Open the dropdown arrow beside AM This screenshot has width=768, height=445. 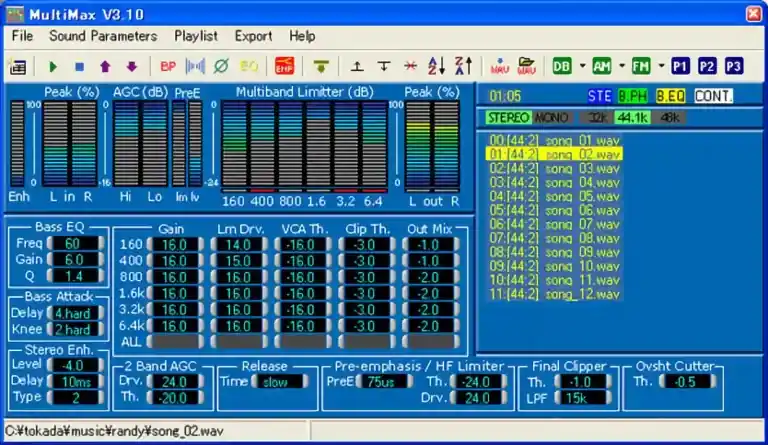tap(622, 66)
